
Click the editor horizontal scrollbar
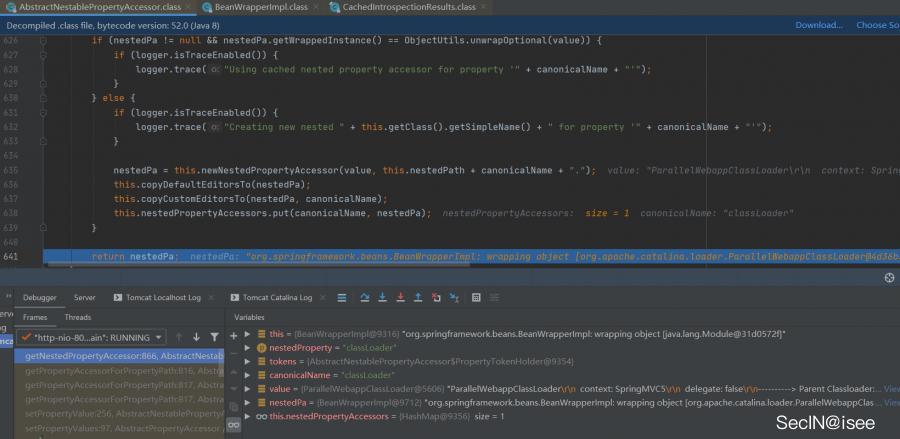pyautogui.click(x=257, y=265)
